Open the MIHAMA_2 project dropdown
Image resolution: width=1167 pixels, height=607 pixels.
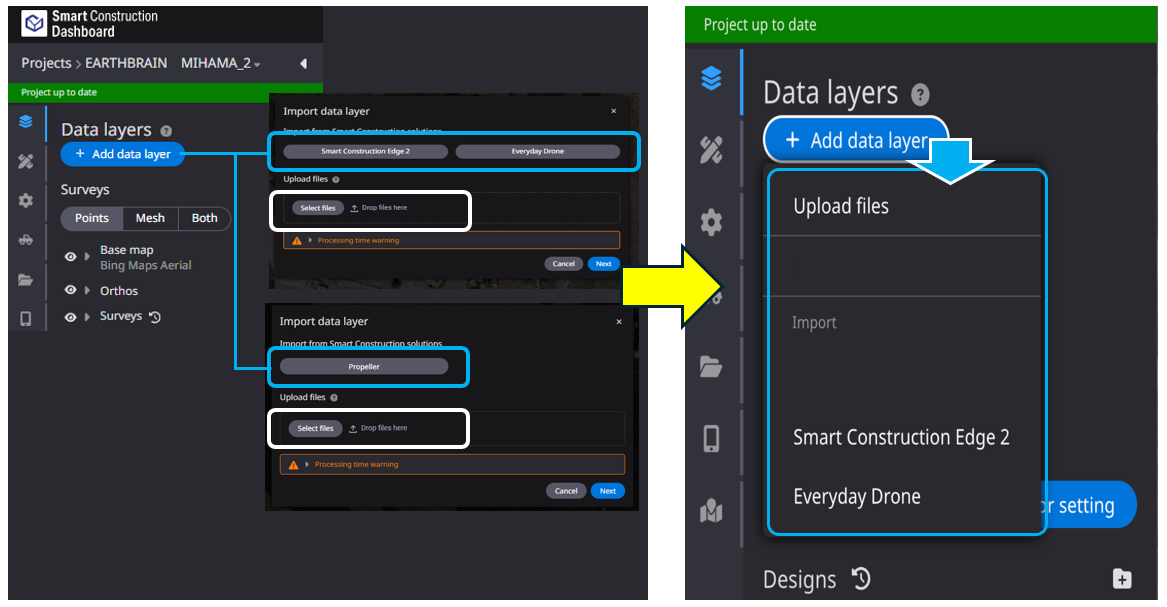(220, 63)
